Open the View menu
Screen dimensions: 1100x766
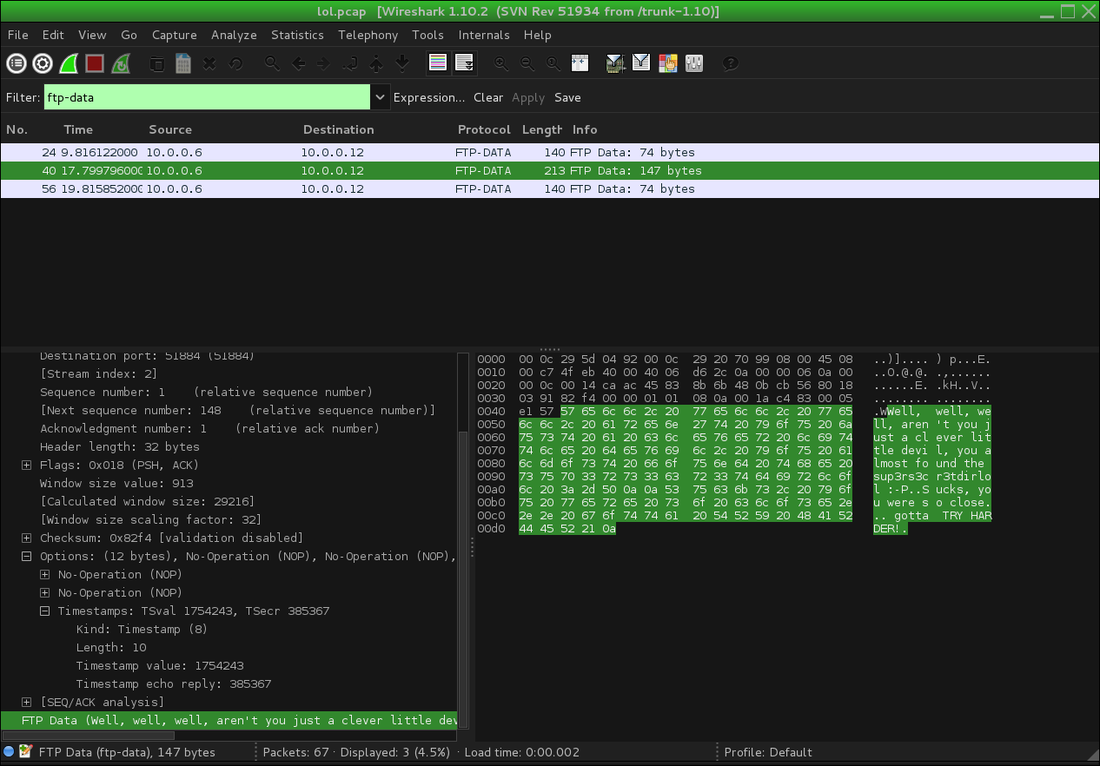tap(92, 35)
